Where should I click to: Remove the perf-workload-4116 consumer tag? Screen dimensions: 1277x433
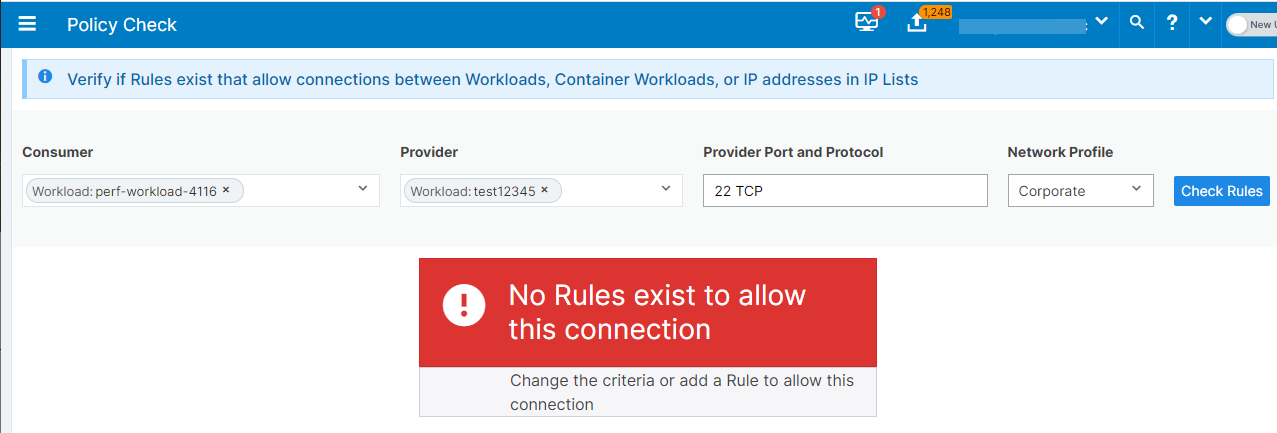(x=226, y=189)
